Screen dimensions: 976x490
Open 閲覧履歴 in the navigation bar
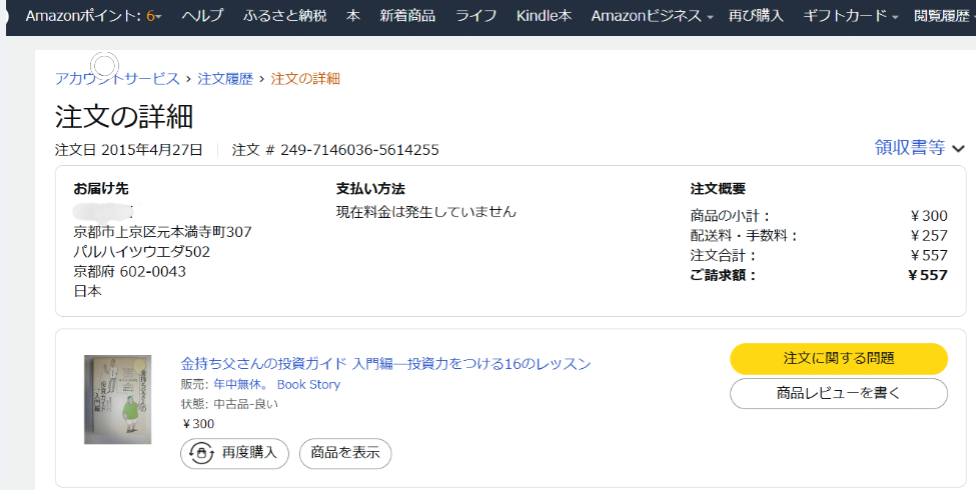coord(941,16)
